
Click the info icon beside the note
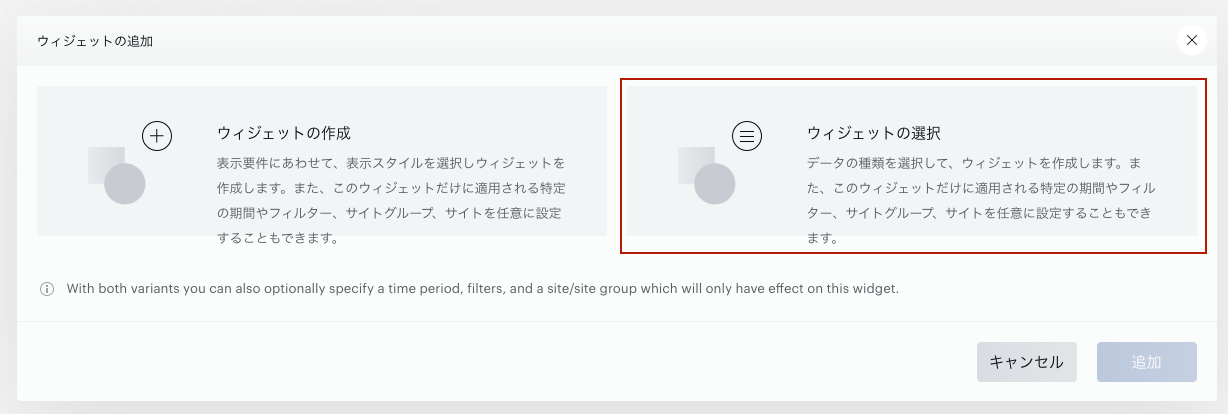coord(47,289)
